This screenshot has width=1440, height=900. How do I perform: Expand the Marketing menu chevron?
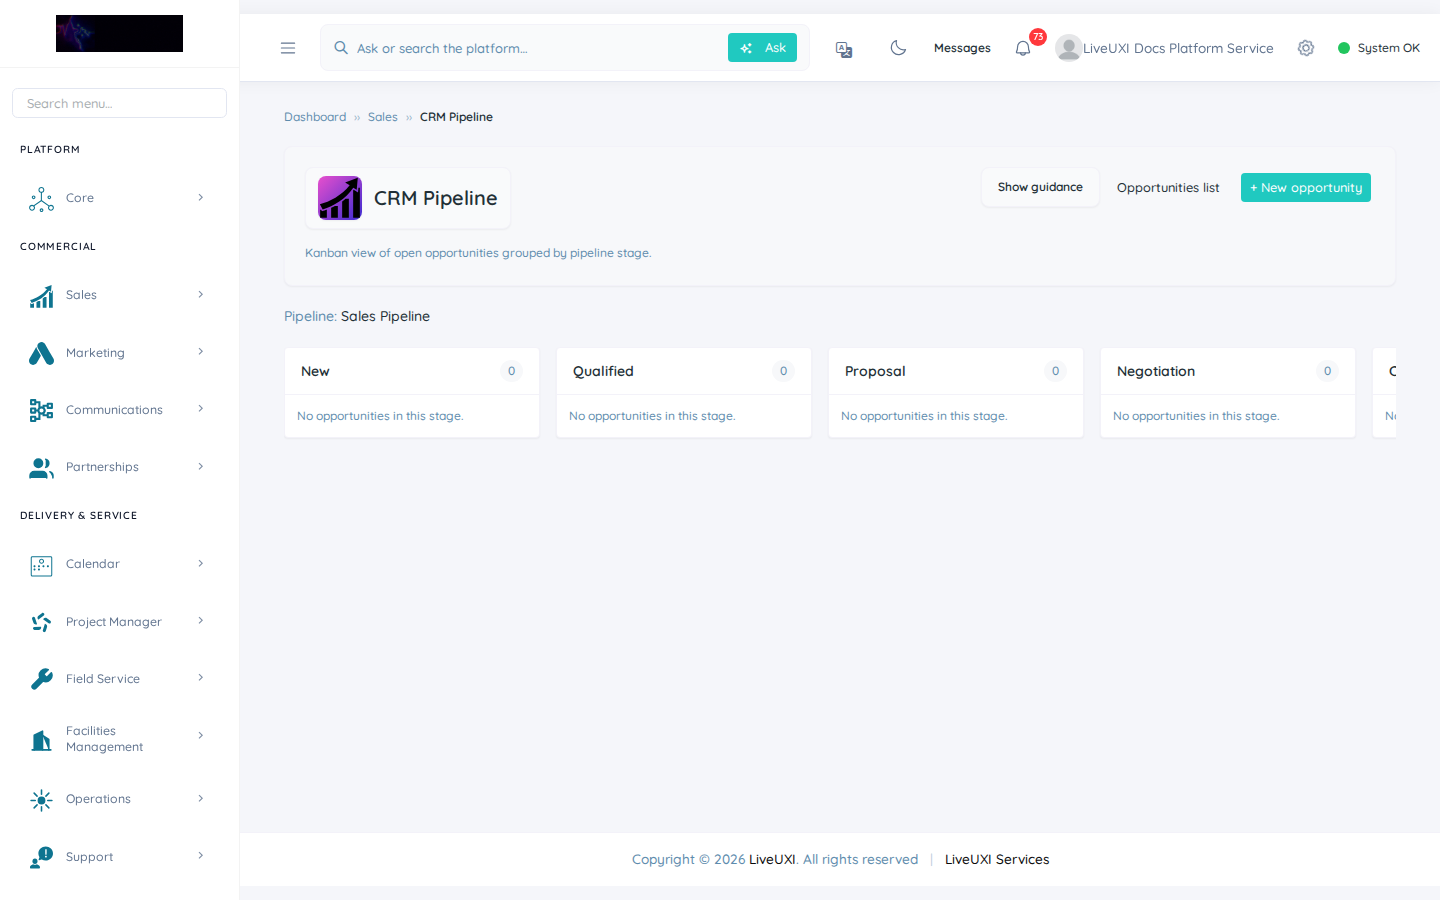click(x=201, y=351)
